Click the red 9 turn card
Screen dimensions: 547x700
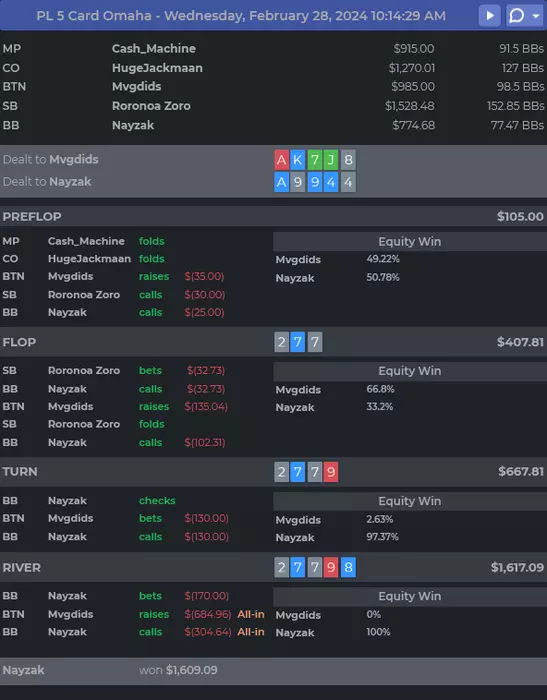331,472
